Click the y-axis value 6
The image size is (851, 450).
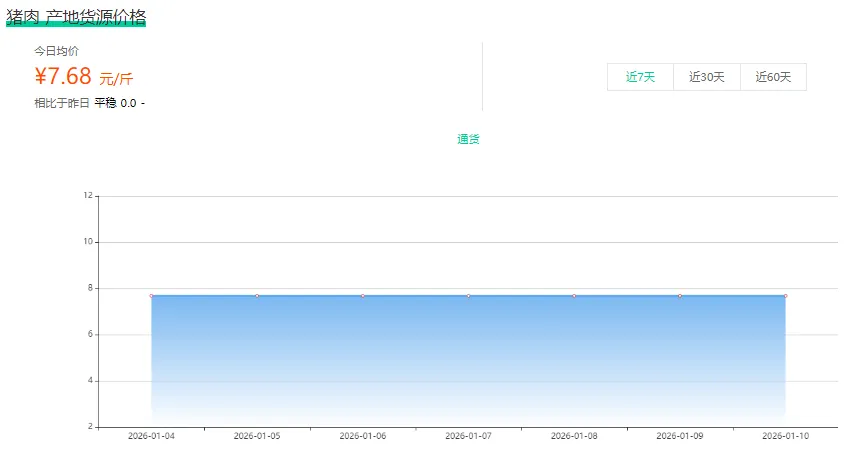[x=90, y=334]
